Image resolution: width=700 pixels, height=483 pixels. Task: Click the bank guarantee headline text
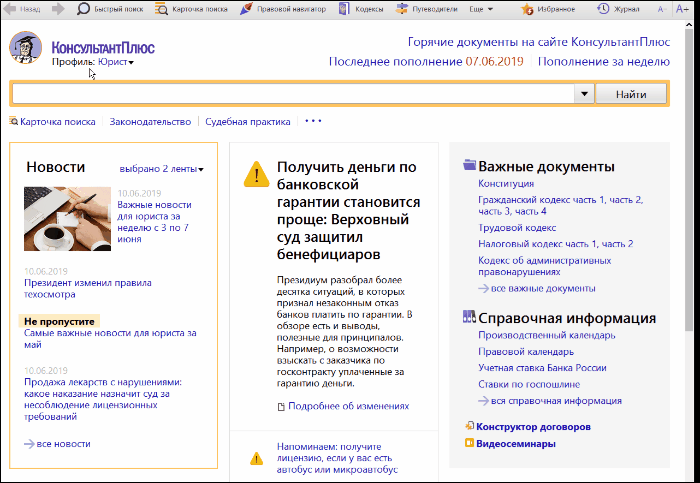(x=348, y=210)
